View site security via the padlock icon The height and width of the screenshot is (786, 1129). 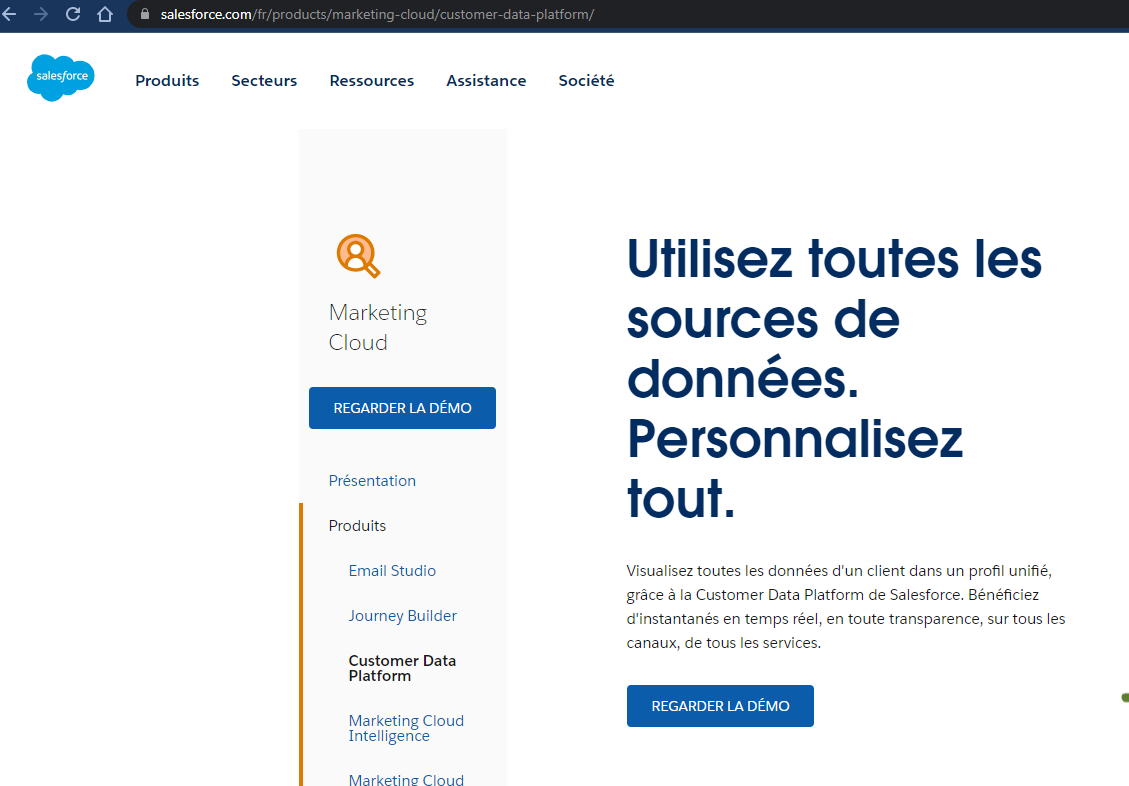pyautogui.click(x=144, y=14)
